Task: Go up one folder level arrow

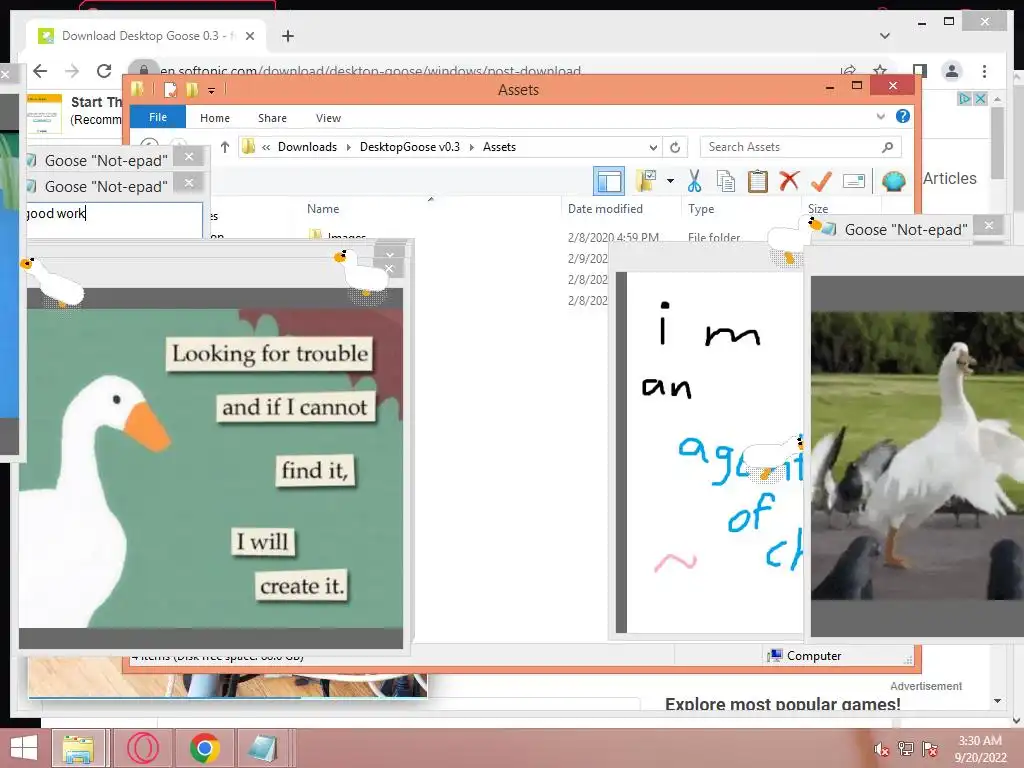Action: [225, 147]
